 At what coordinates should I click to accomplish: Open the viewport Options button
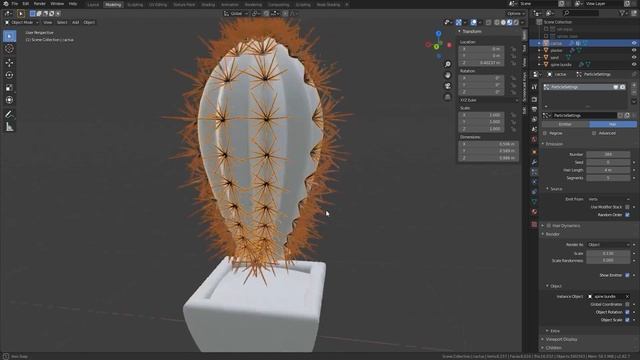(x=516, y=13)
